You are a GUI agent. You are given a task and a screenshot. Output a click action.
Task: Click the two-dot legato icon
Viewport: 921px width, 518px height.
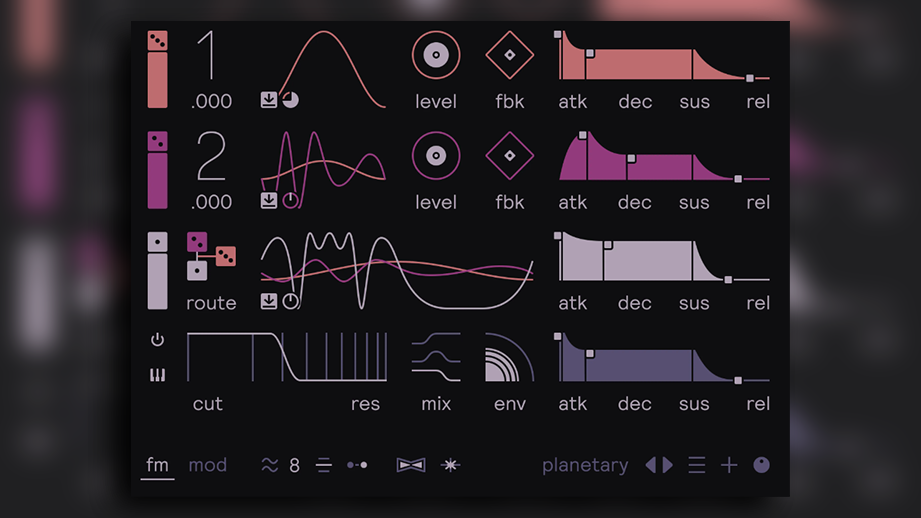pyautogui.click(x=357, y=465)
